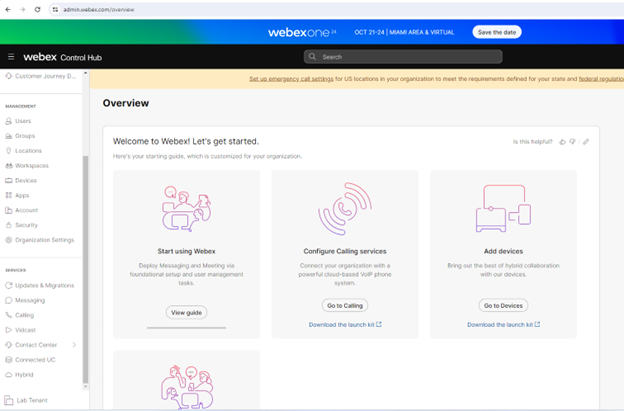Click the Updates & Migrations icon
This screenshot has width=624, height=411.
pos(8,285)
